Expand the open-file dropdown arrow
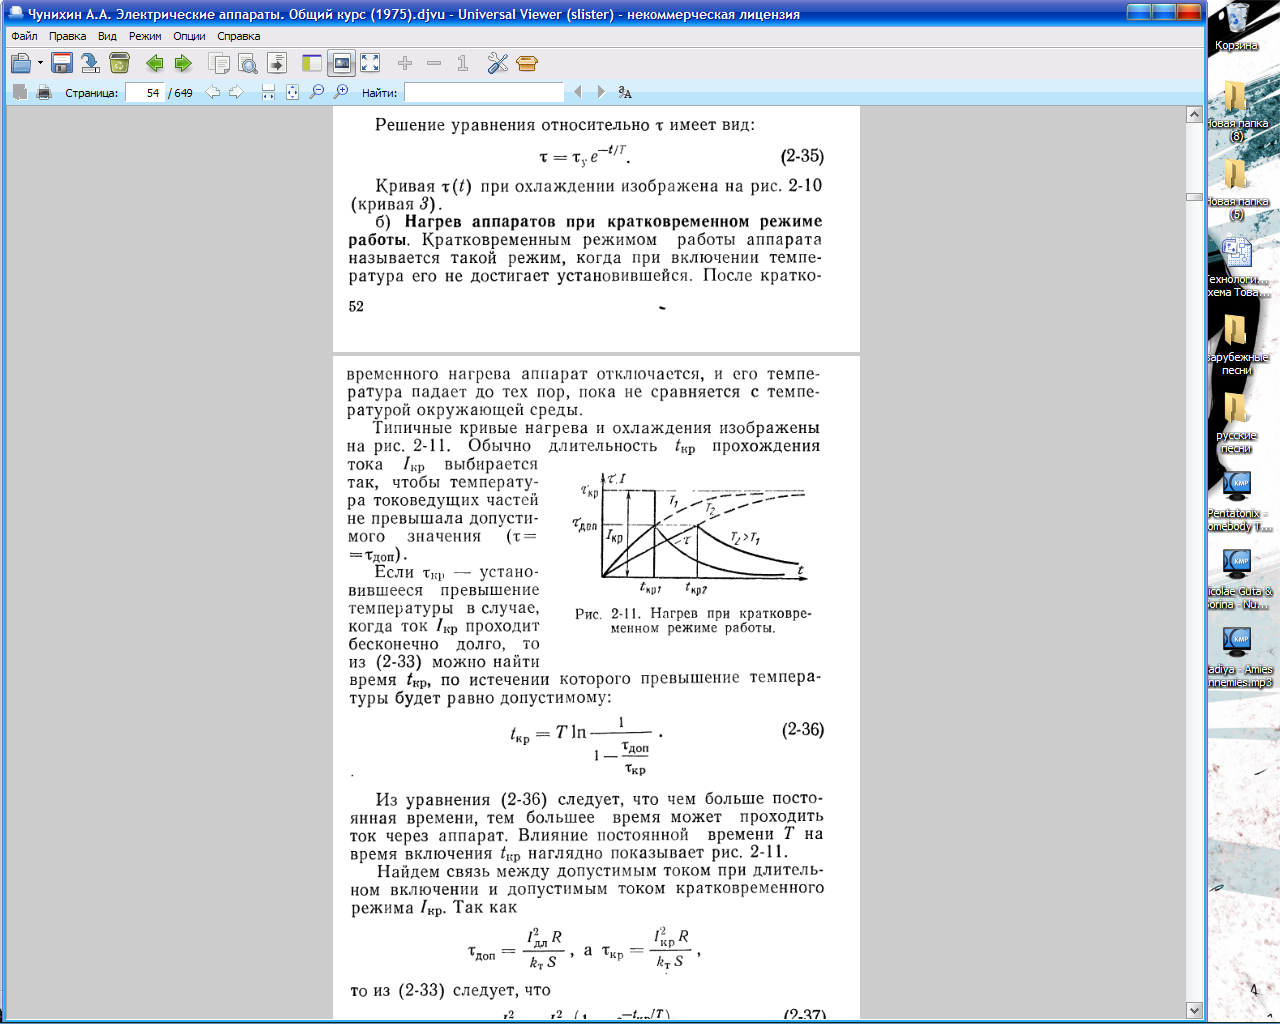 (40, 63)
